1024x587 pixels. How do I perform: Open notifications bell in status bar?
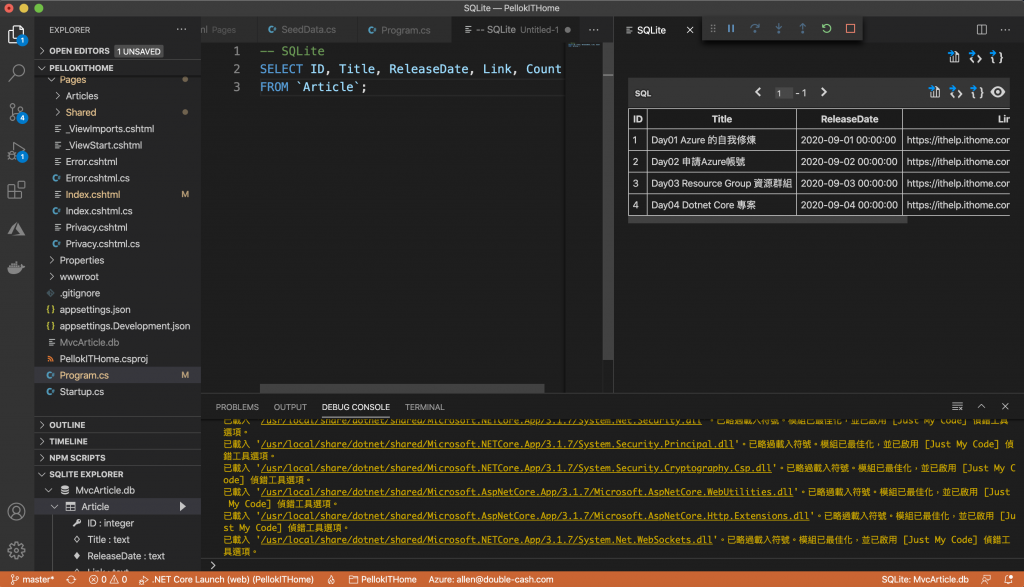click(1009, 579)
